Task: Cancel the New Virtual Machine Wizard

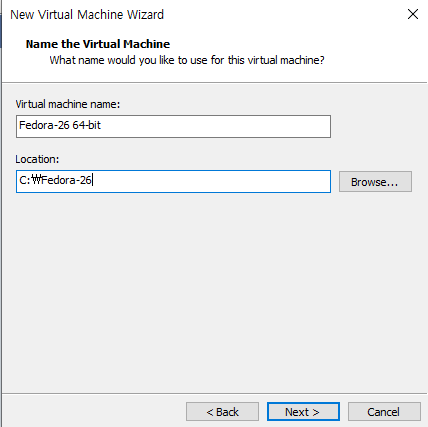Action: click(x=384, y=412)
